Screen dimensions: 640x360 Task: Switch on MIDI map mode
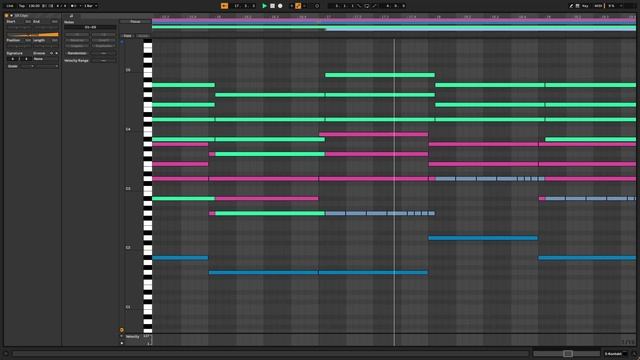tap(598, 6)
